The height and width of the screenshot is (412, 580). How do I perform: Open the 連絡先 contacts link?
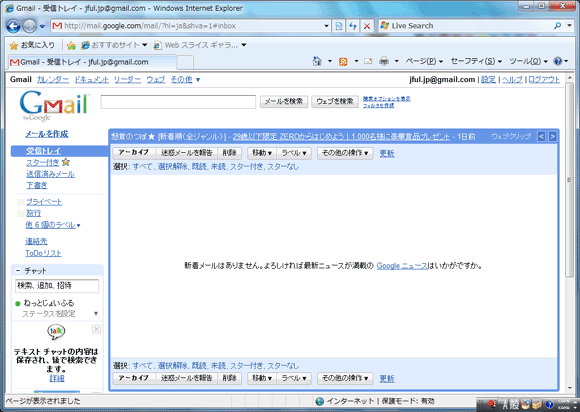(36, 242)
